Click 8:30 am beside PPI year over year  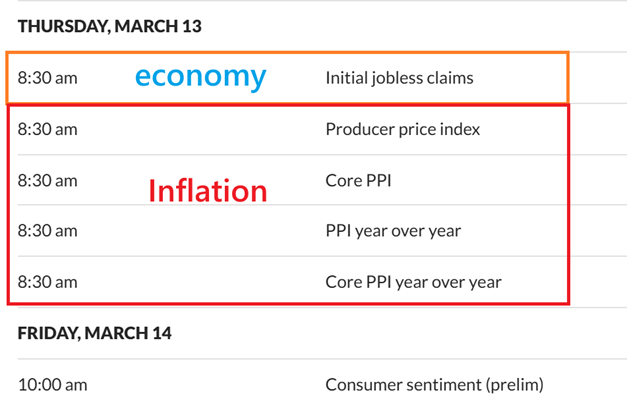(x=47, y=231)
